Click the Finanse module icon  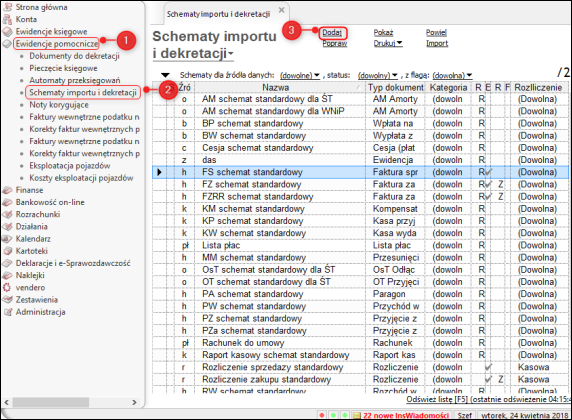coord(7,190)
